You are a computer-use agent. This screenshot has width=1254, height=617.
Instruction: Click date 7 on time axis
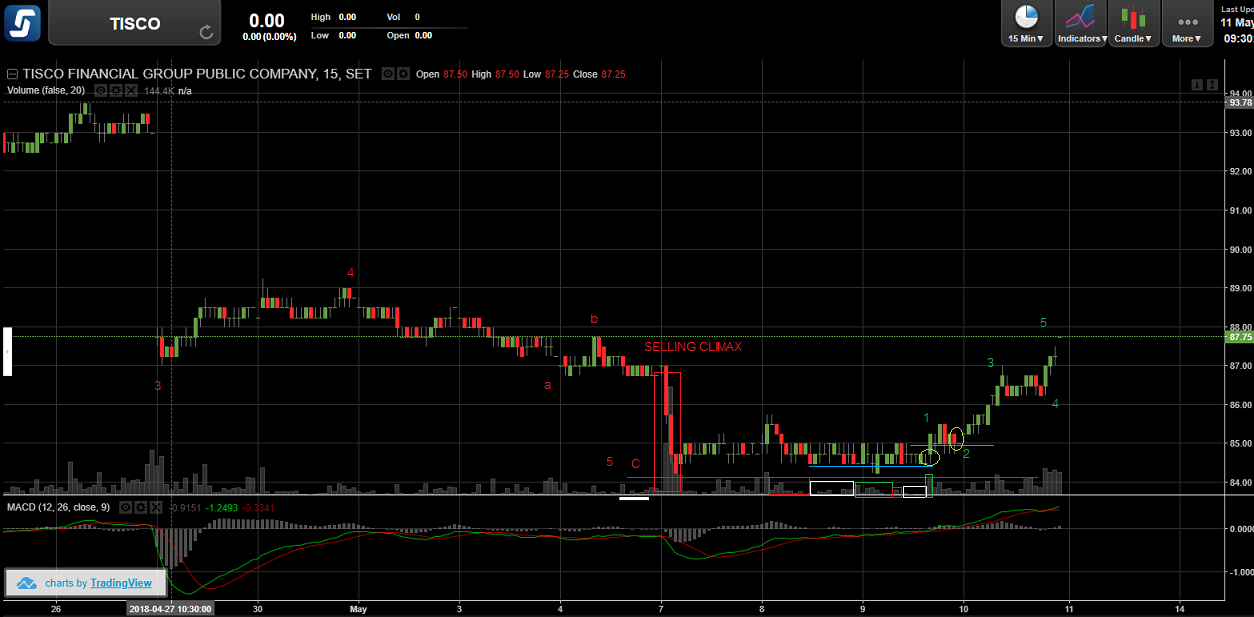(x=662, y=608)
